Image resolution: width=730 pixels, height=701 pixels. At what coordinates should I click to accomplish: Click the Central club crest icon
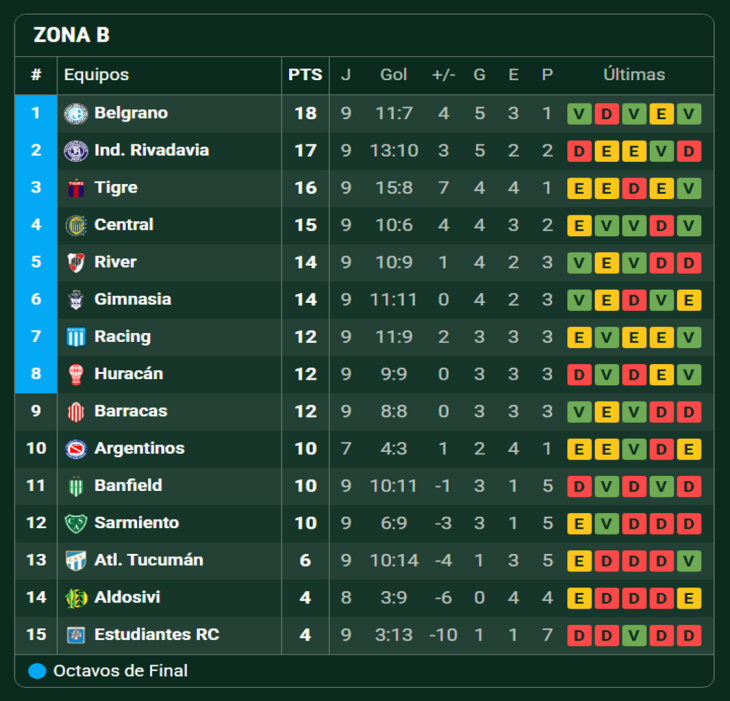point(76,225)
